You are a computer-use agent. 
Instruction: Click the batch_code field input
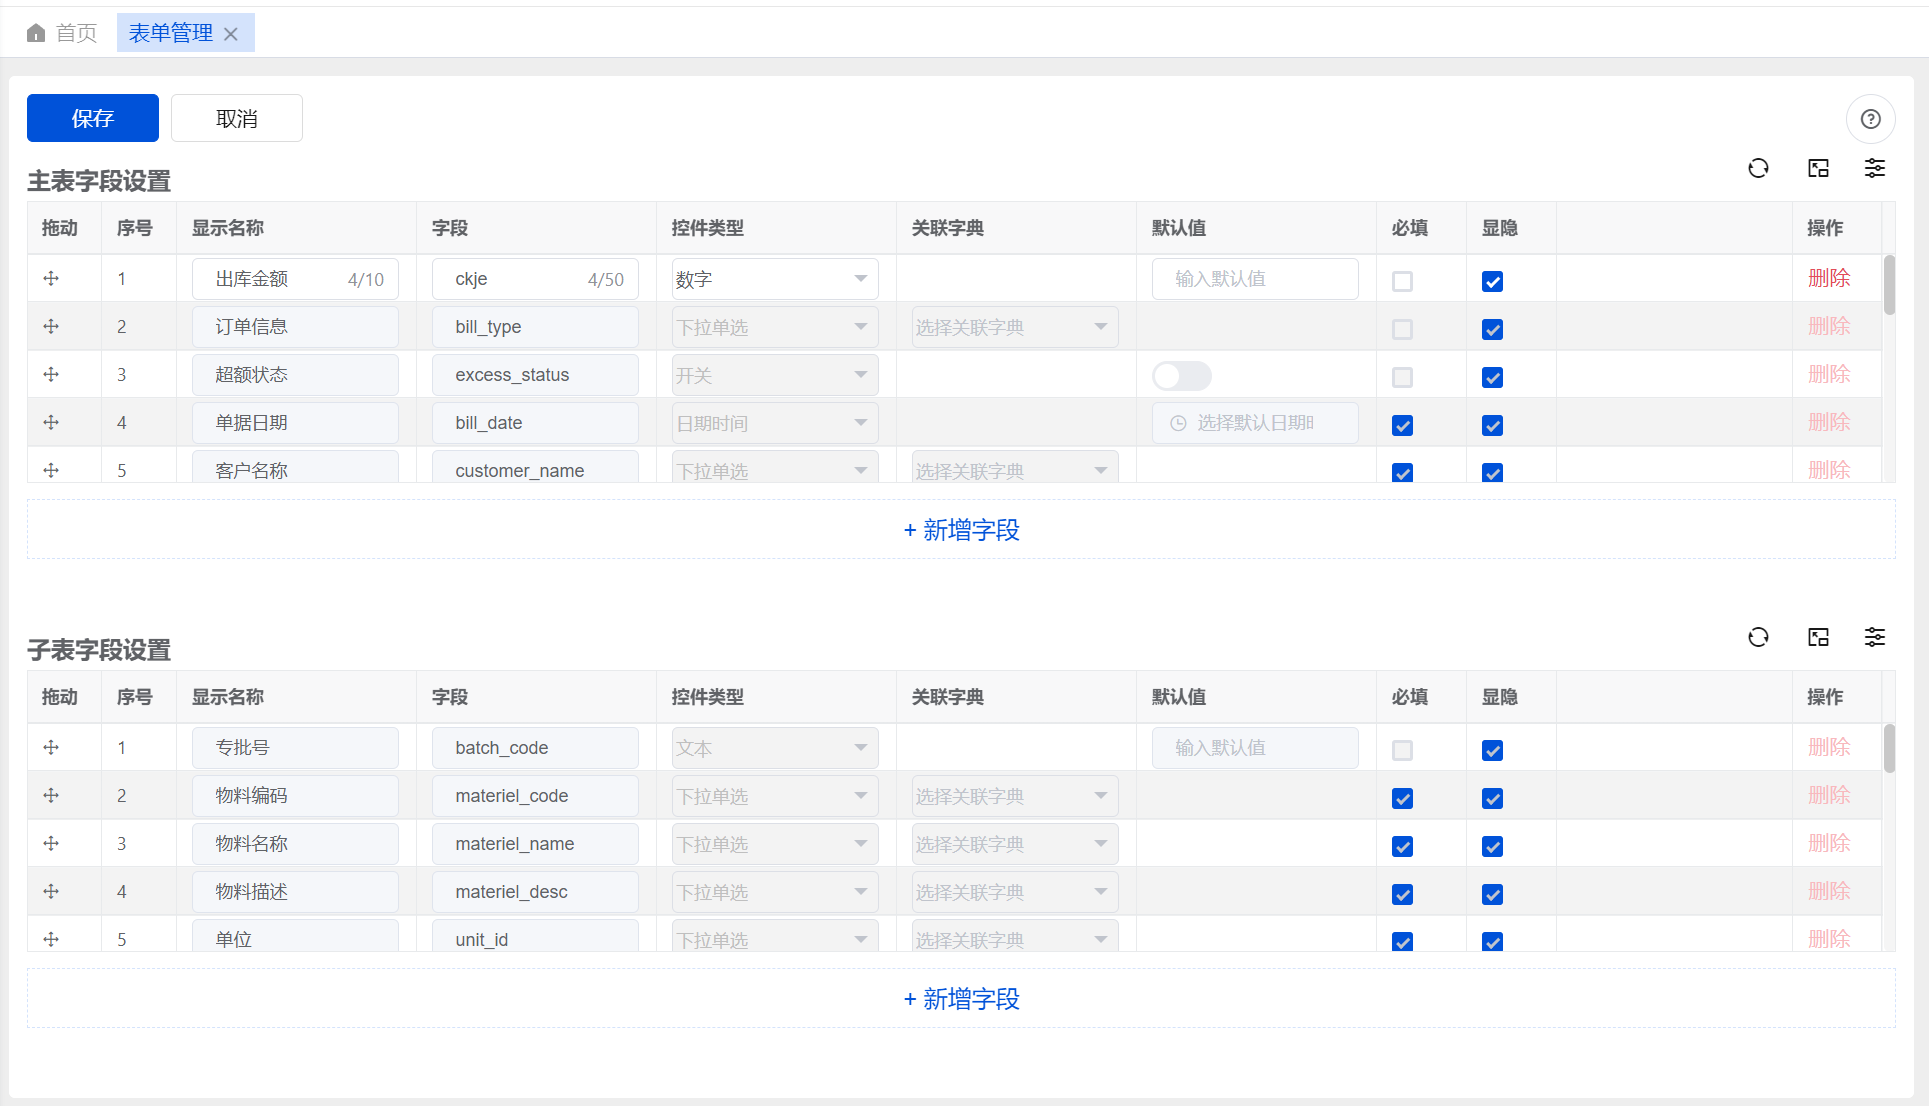tap(535, 748)
